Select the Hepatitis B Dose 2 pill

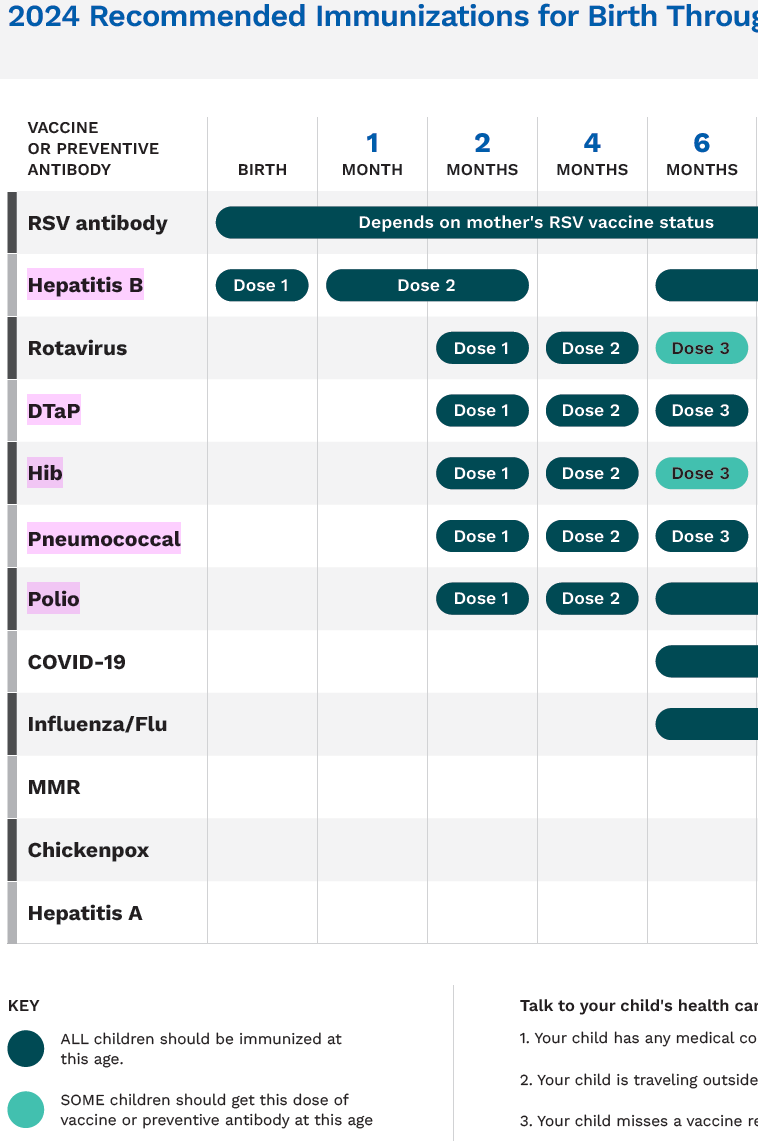click(427, 286)
